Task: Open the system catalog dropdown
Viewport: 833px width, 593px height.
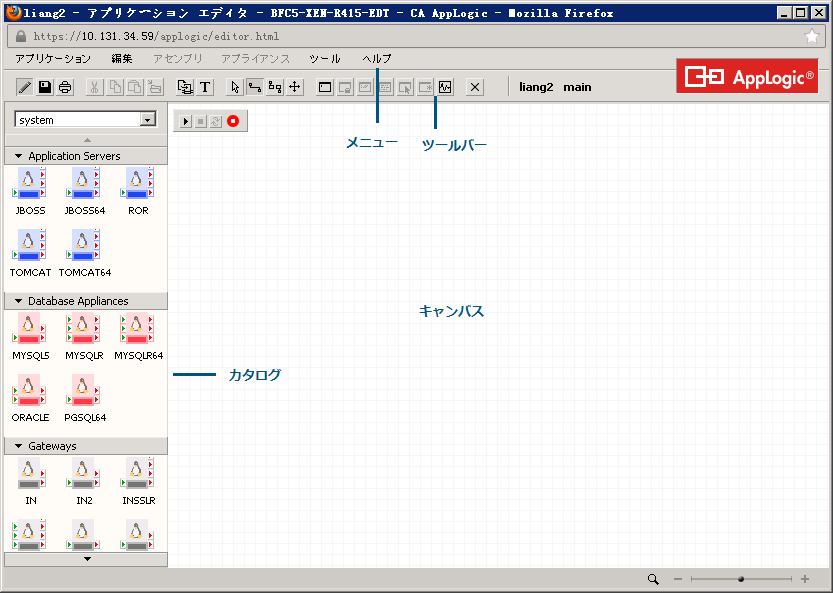Action: click(x=148, y=120)
